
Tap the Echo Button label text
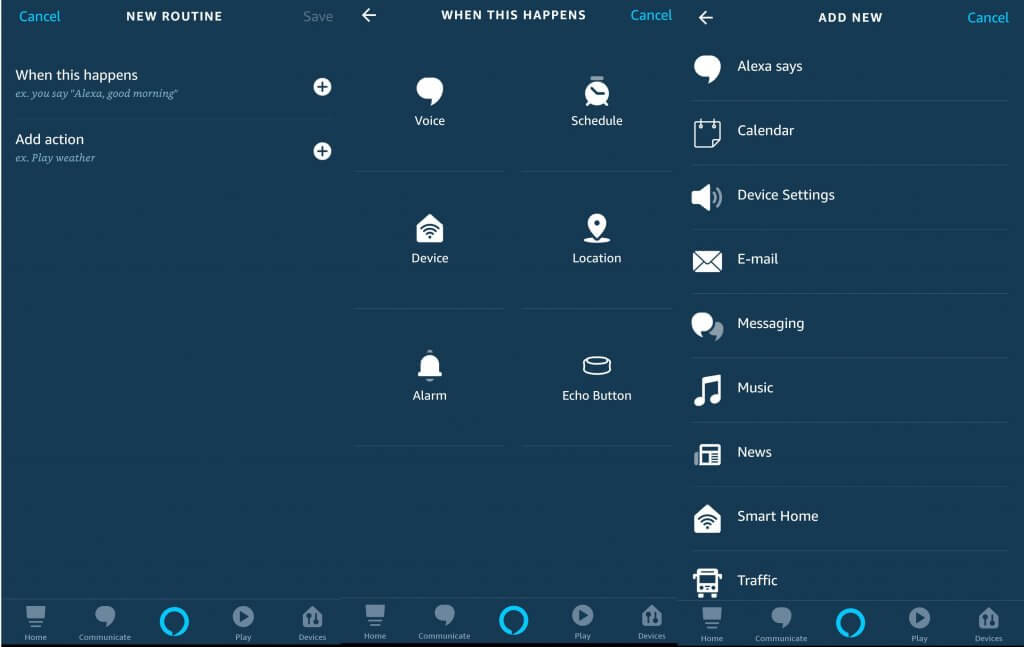597,396
